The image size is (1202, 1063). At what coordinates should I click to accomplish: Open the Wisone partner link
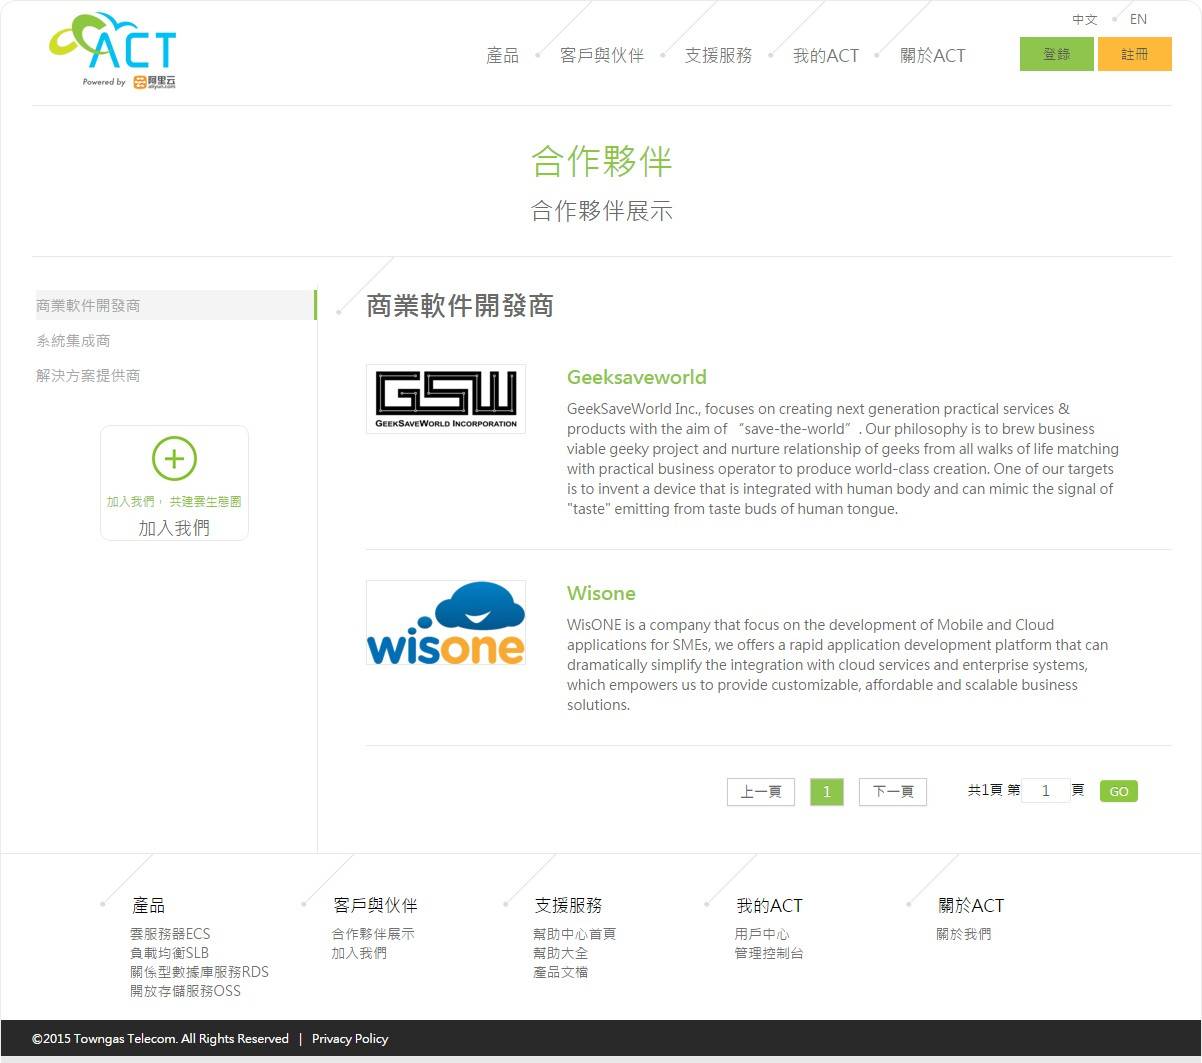click(601, 593)
